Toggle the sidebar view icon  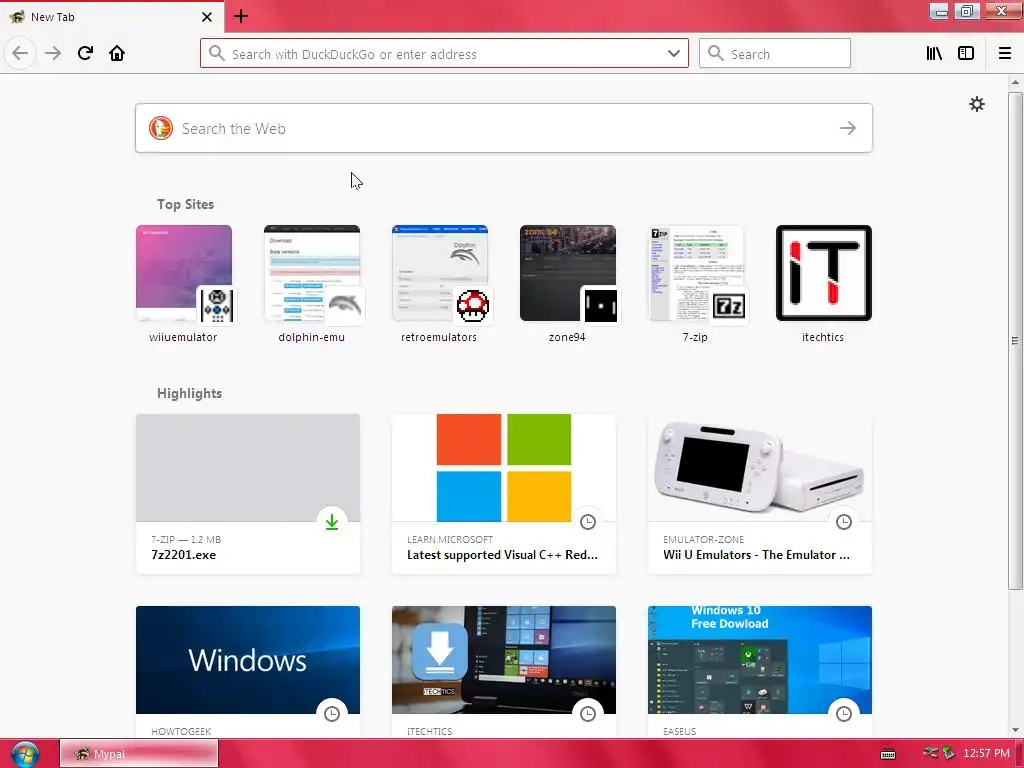(965, 54)
